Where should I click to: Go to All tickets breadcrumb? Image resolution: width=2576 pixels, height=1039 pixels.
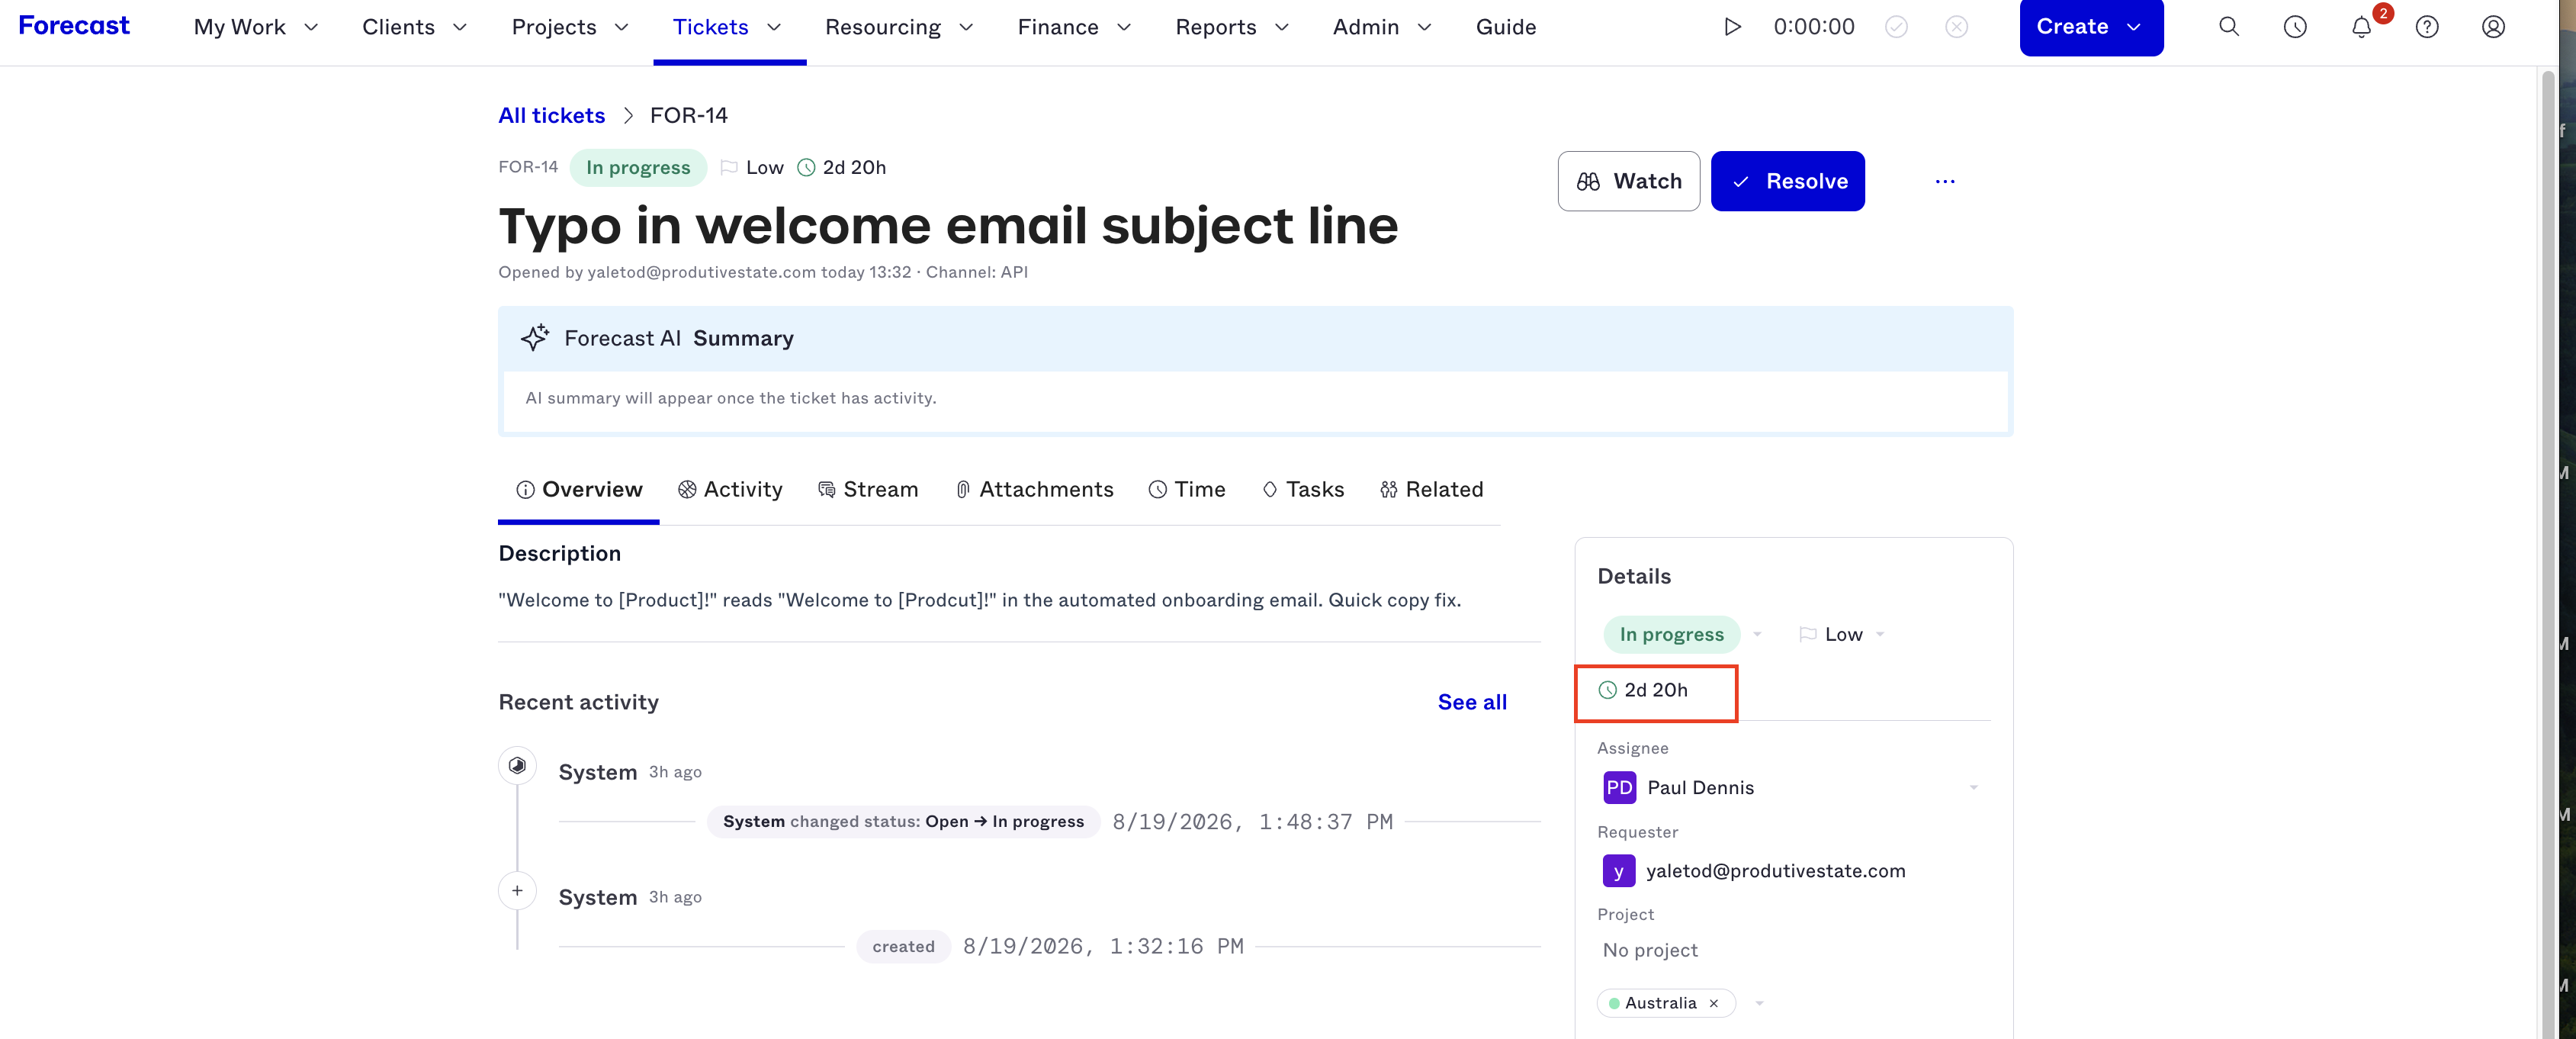click(x=552, y=115)
